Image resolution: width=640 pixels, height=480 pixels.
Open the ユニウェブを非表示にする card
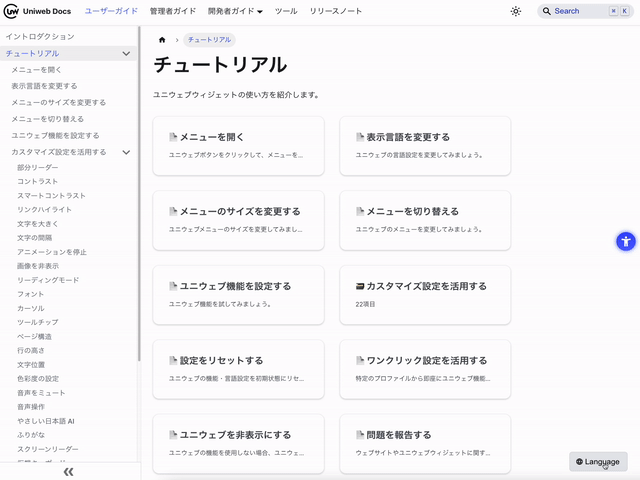click(x=238, y=444)
